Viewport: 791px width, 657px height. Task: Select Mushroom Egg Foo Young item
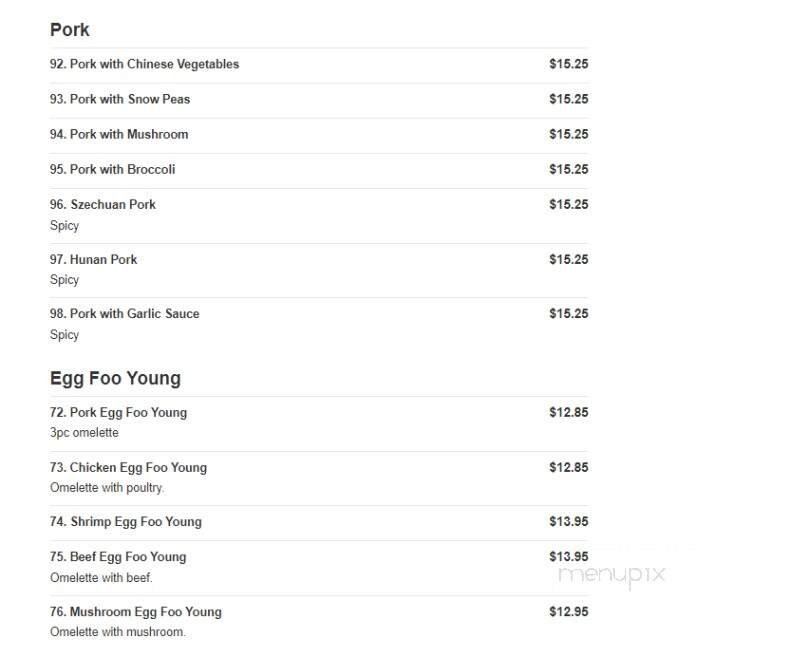pyautogui.click(x=136, y=611)
